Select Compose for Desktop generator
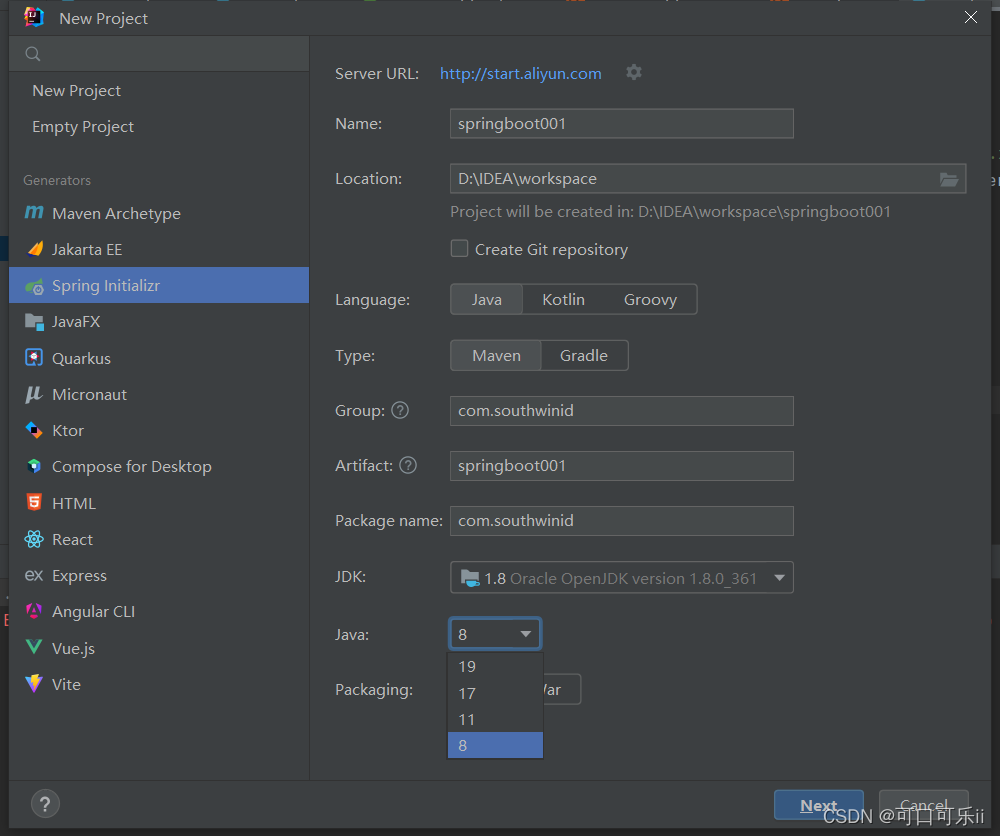Viewport: 1000px width, 836px height. 131,466
